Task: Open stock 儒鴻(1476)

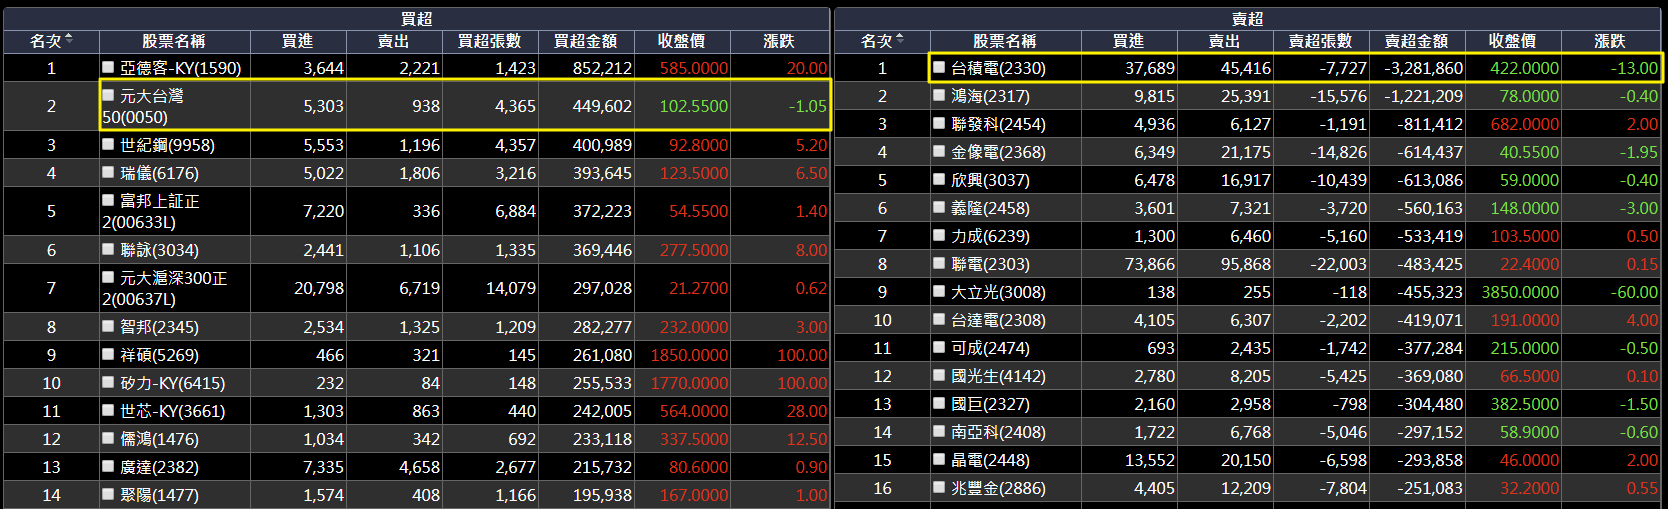Action: pos(160,439)
